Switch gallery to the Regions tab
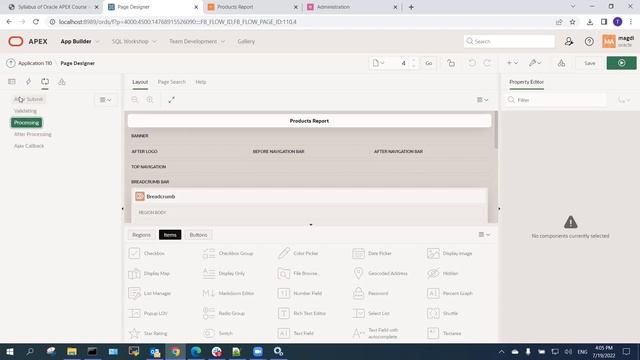The height and width of the screenshot is (360, 640). (x=141, y=235)
